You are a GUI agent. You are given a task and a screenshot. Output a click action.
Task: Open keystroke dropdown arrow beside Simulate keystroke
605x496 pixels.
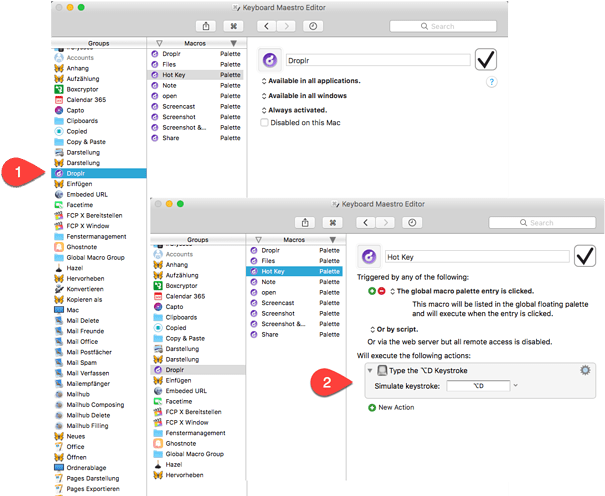point(515,385)
